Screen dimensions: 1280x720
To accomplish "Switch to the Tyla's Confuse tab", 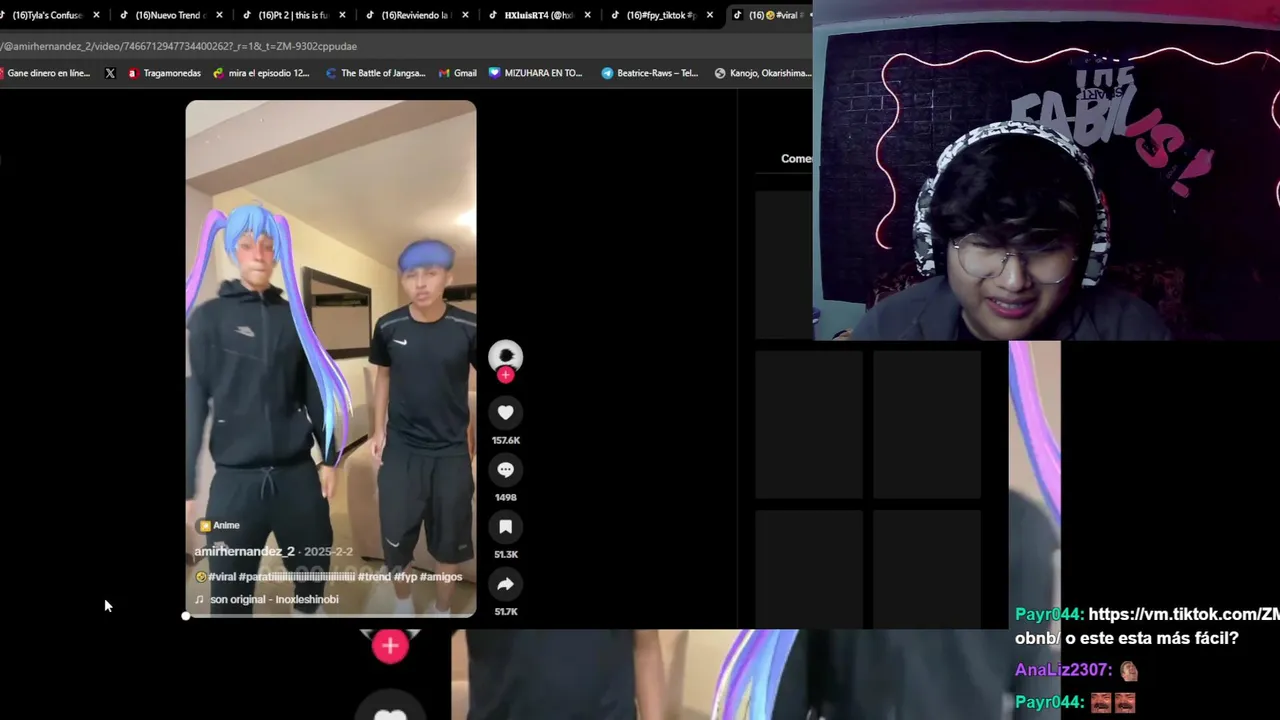I will 40,15.
